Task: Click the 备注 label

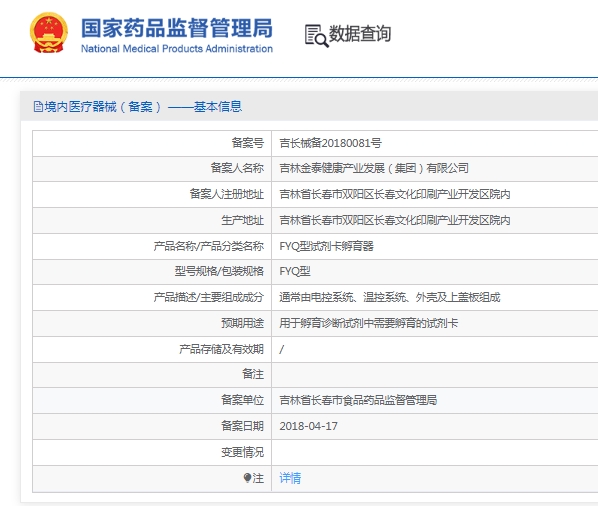Action: click(253, 374)
